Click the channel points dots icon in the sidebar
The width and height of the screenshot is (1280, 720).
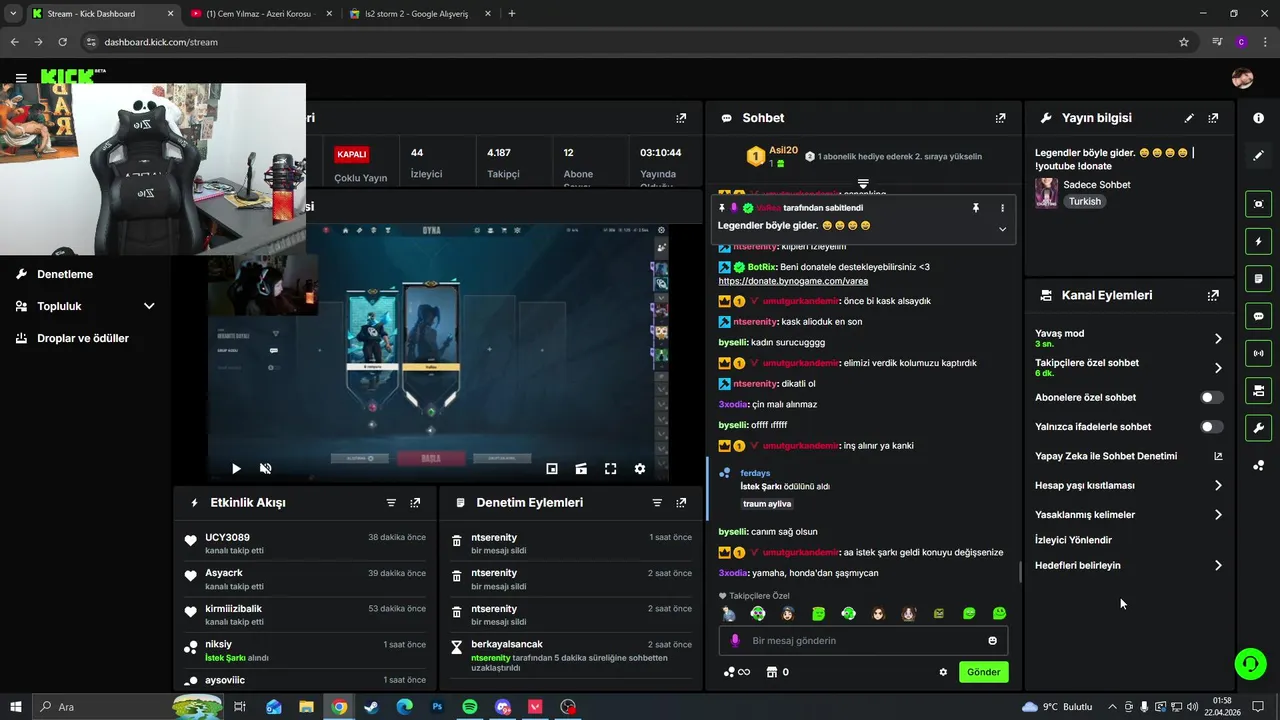pos(1258,465)
